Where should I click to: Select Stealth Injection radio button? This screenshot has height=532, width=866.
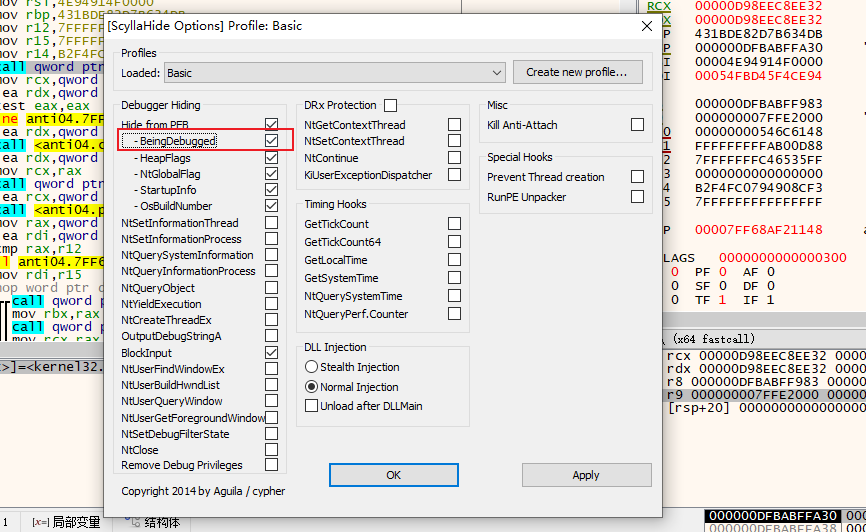[312, 367]
